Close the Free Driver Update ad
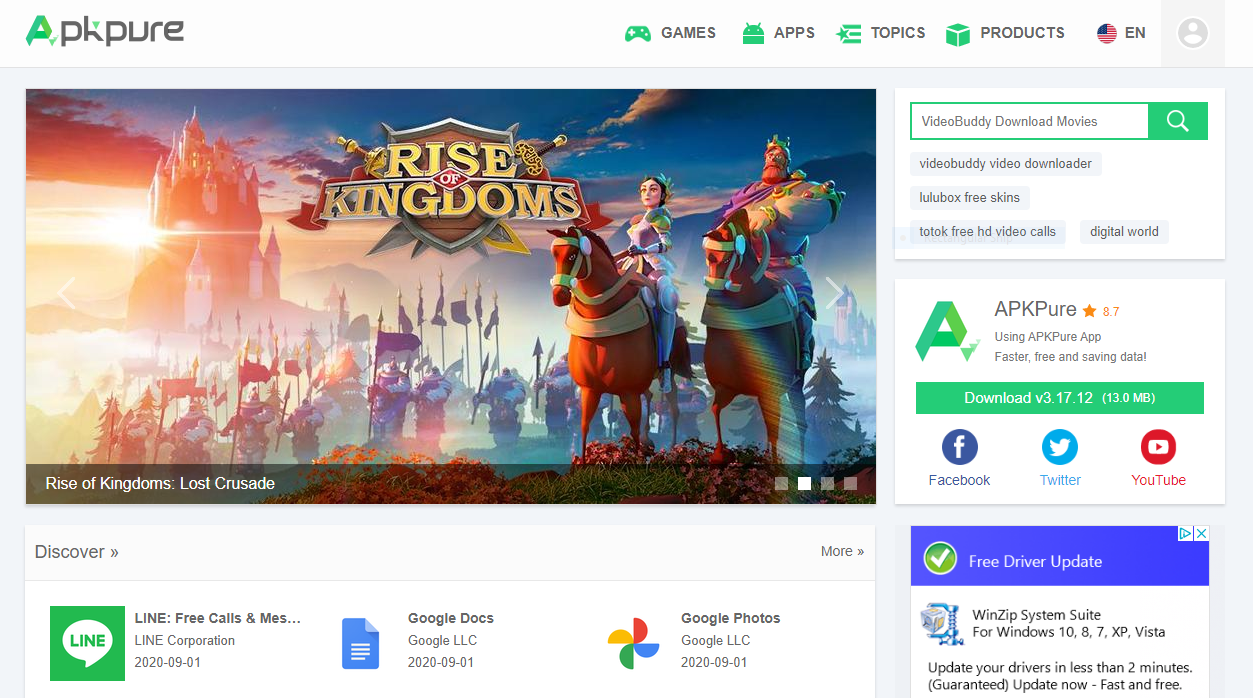Screen dimensions: 1253x698 (1202, 534)
